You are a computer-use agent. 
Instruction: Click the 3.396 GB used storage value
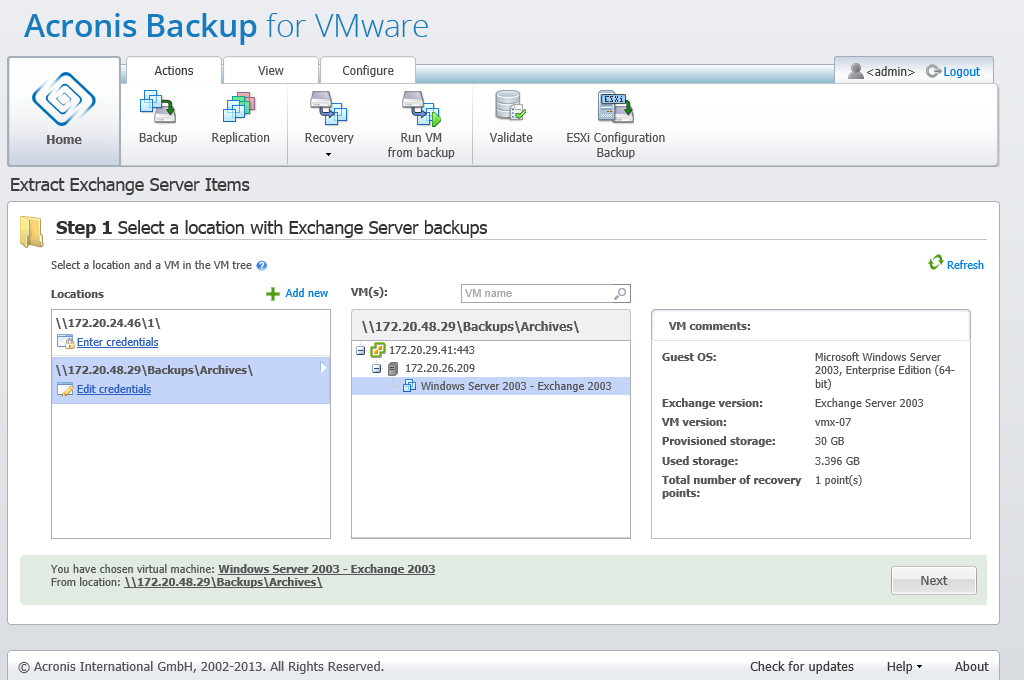[837, 461]
